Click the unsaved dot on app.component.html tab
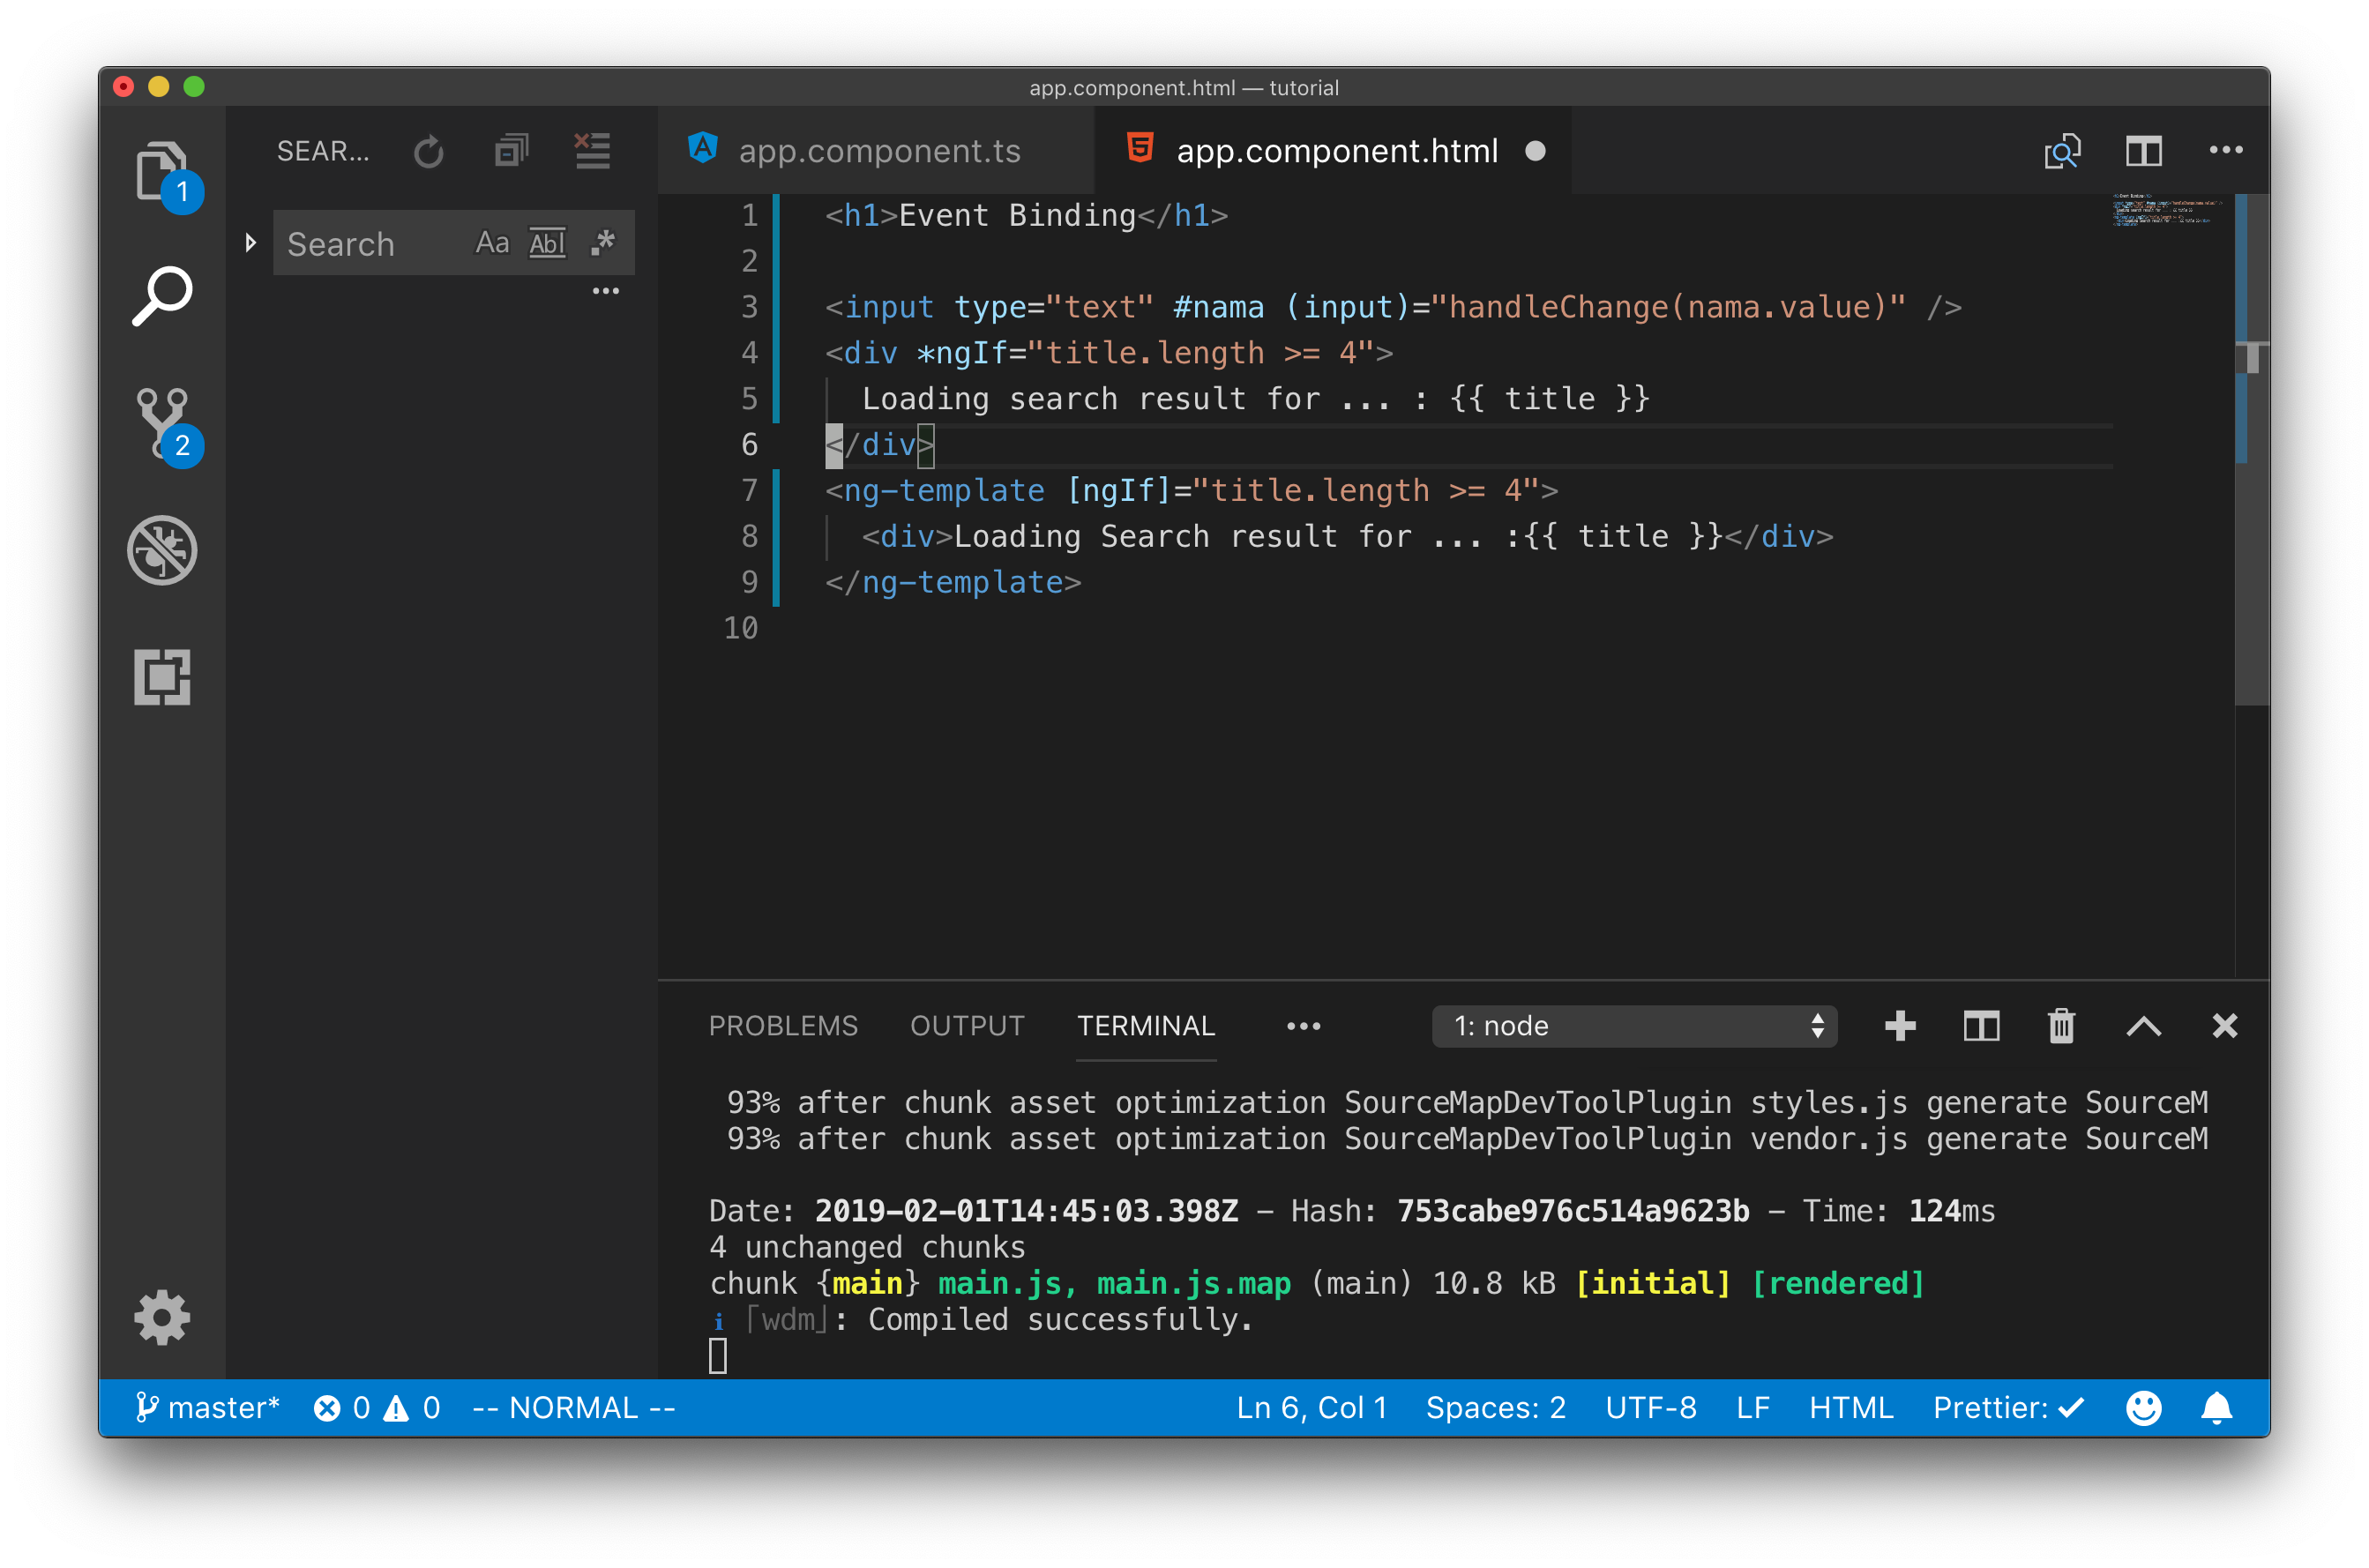Image resolution: width=2369 pixels, height=1568 pixels. click(x=1534, y=151)
